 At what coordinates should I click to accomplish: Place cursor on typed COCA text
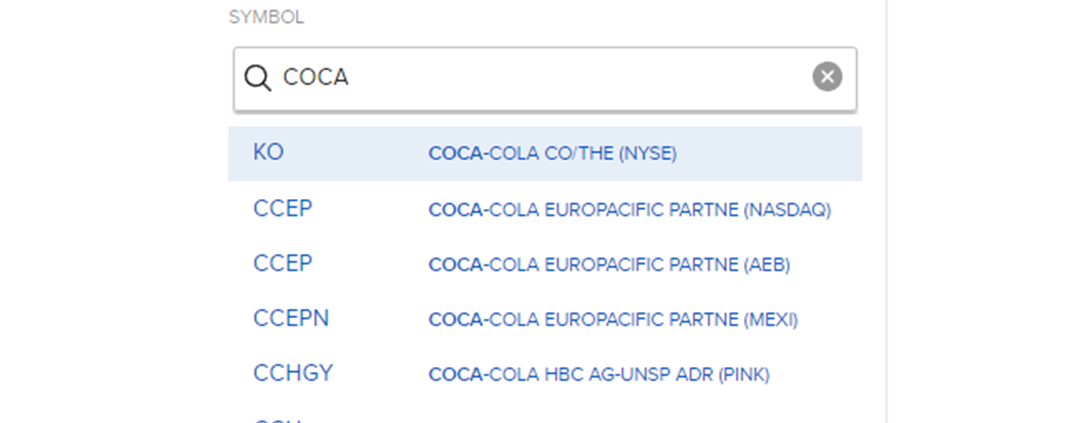pyautogui.click(x=316, y=78)
